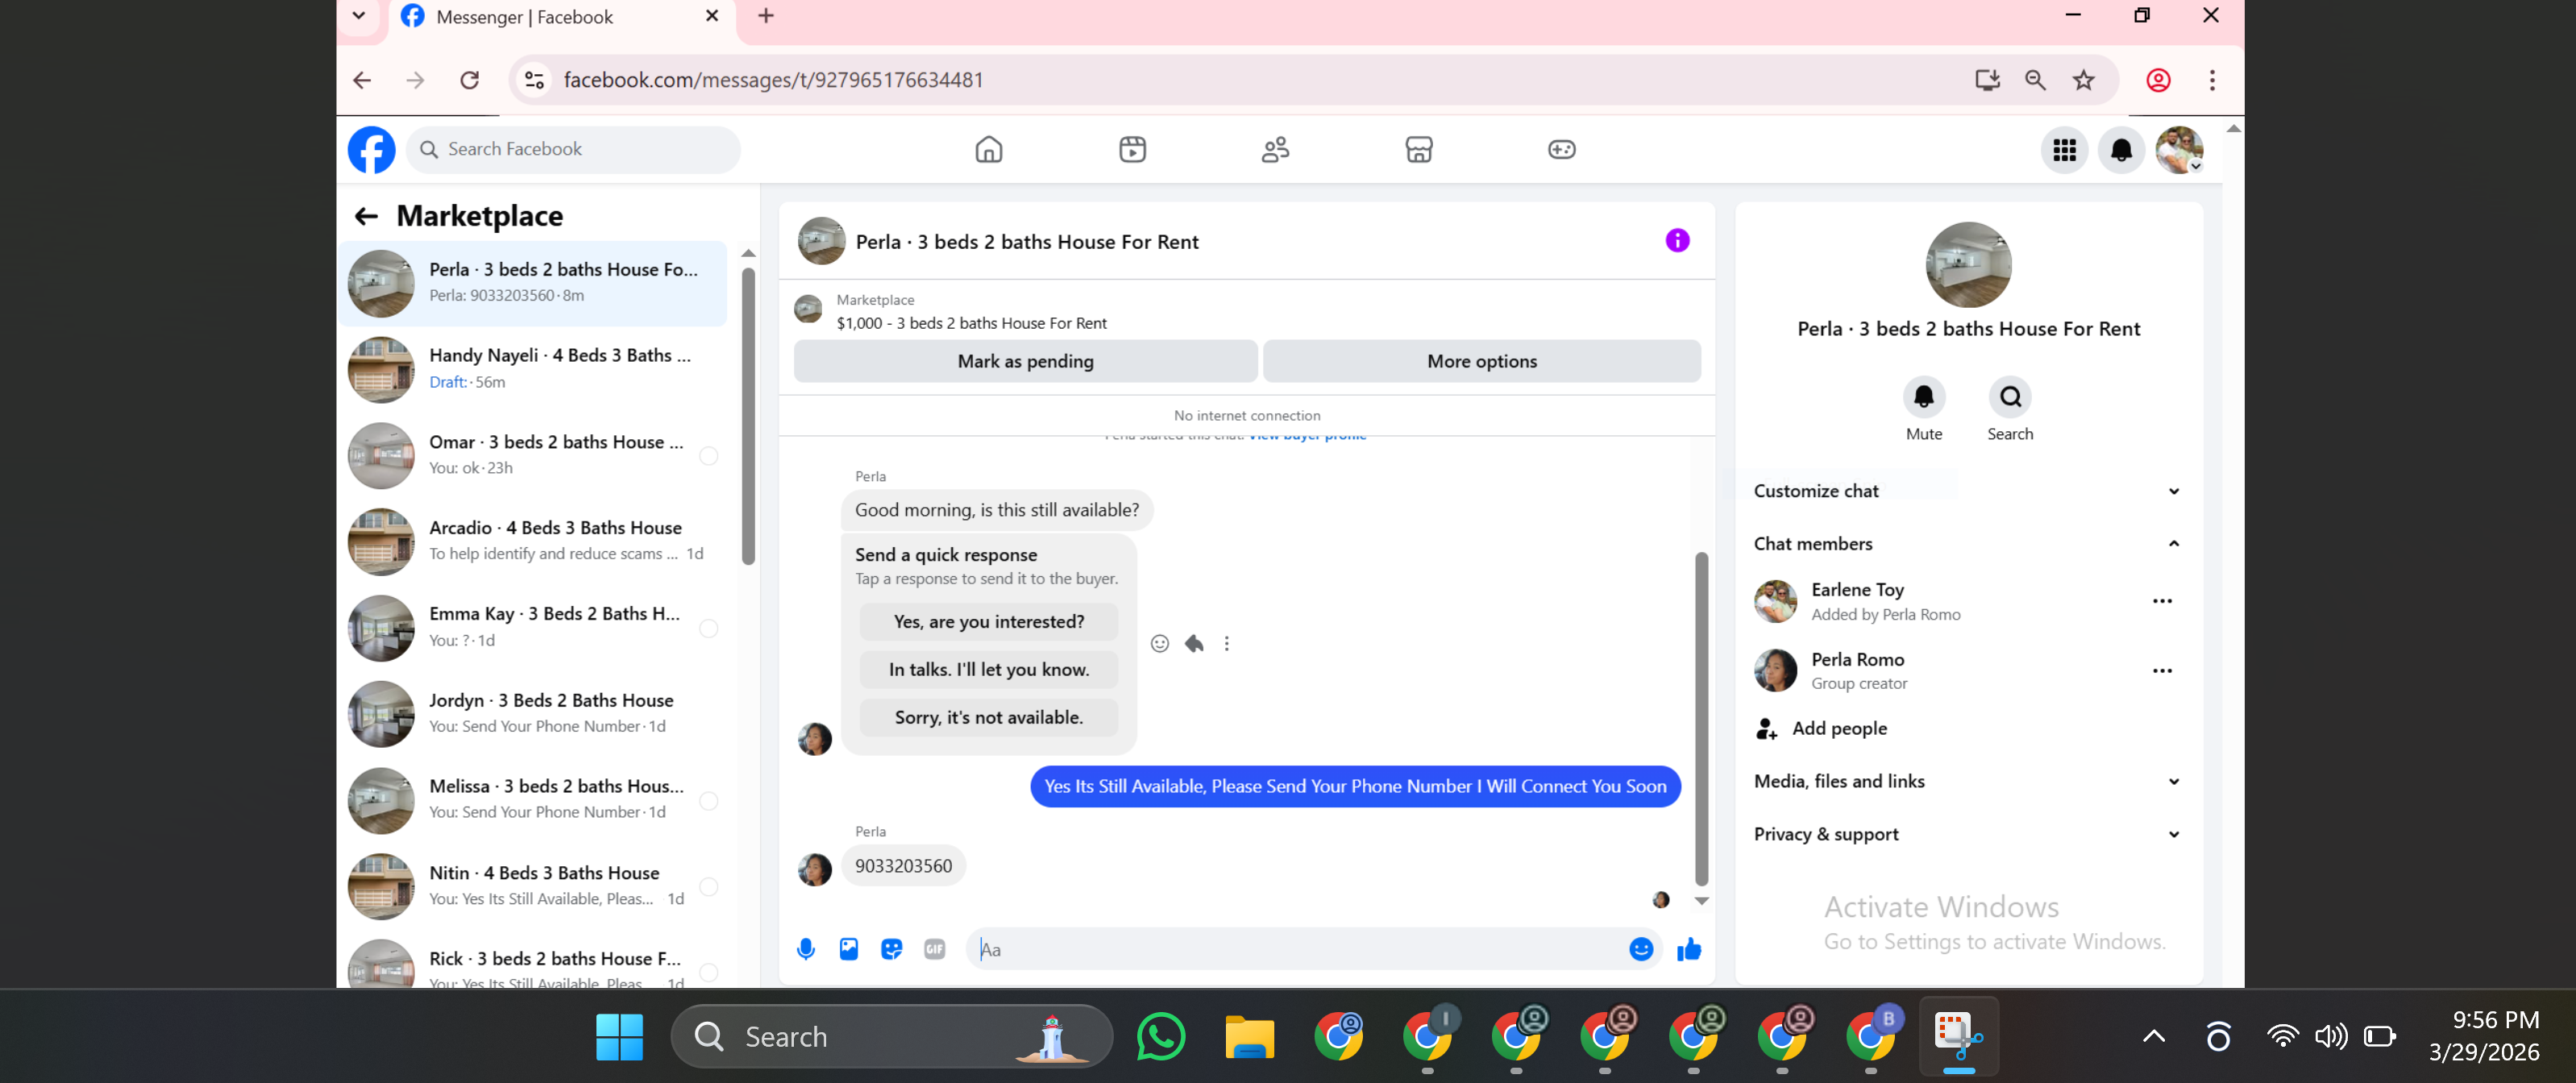Mark the Emma Kay conversation radio circle
Viewport: 2576px width, 1083px height.
coord(708,628)
